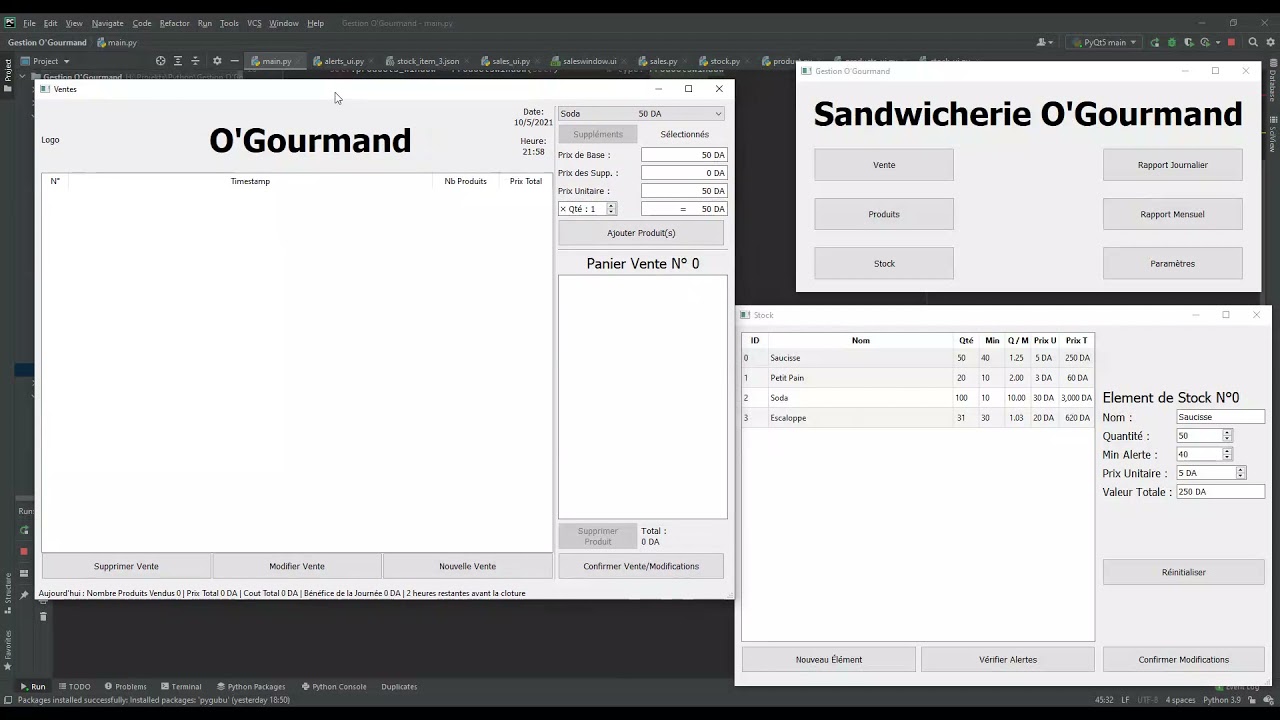Click the trash icon in Run tool window

(43, 616)
